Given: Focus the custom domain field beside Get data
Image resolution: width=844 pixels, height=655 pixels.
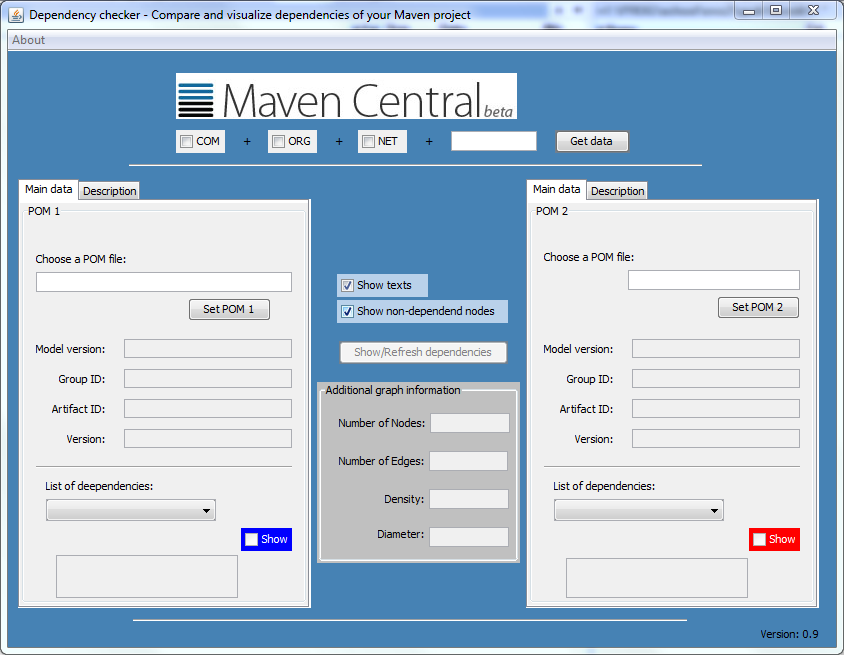Looking at the screenshot, I should pos(494,141).
